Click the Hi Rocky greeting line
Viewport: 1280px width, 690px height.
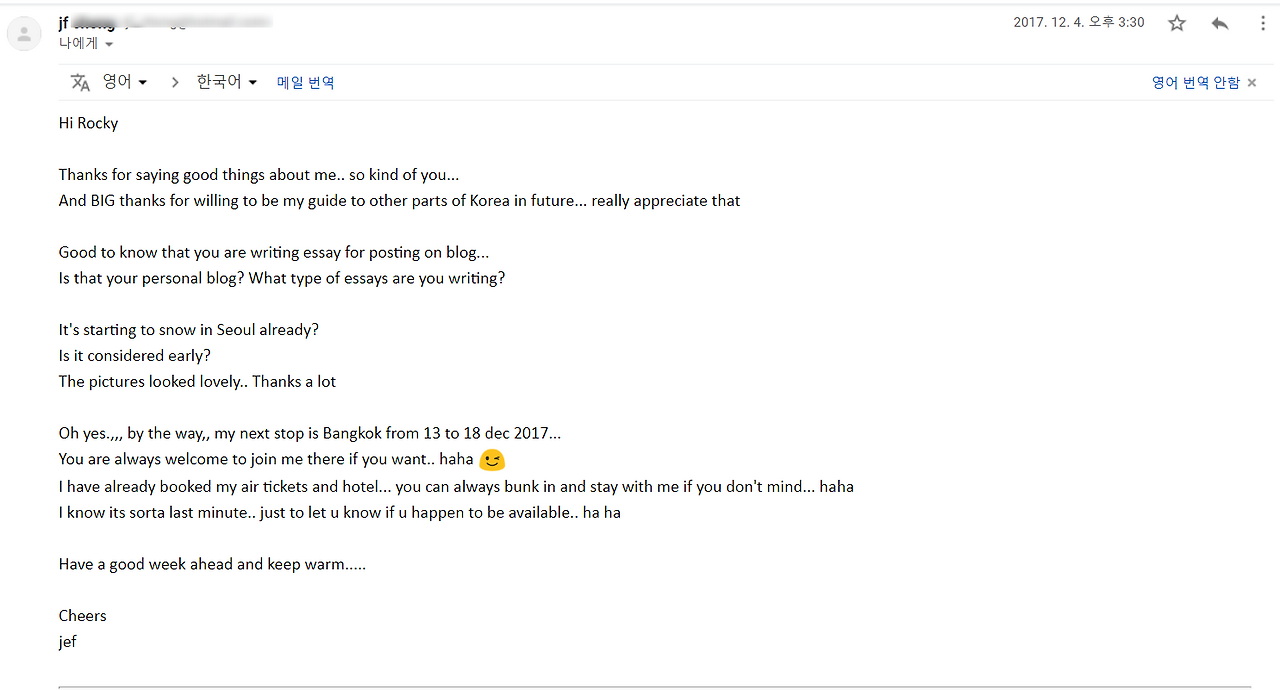(x=88, y=123)
